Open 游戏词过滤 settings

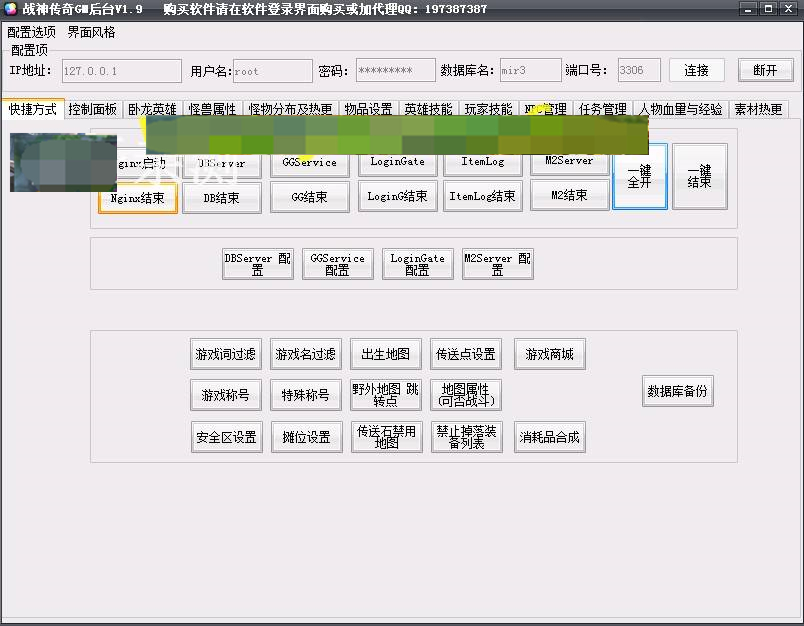point(225,354)
